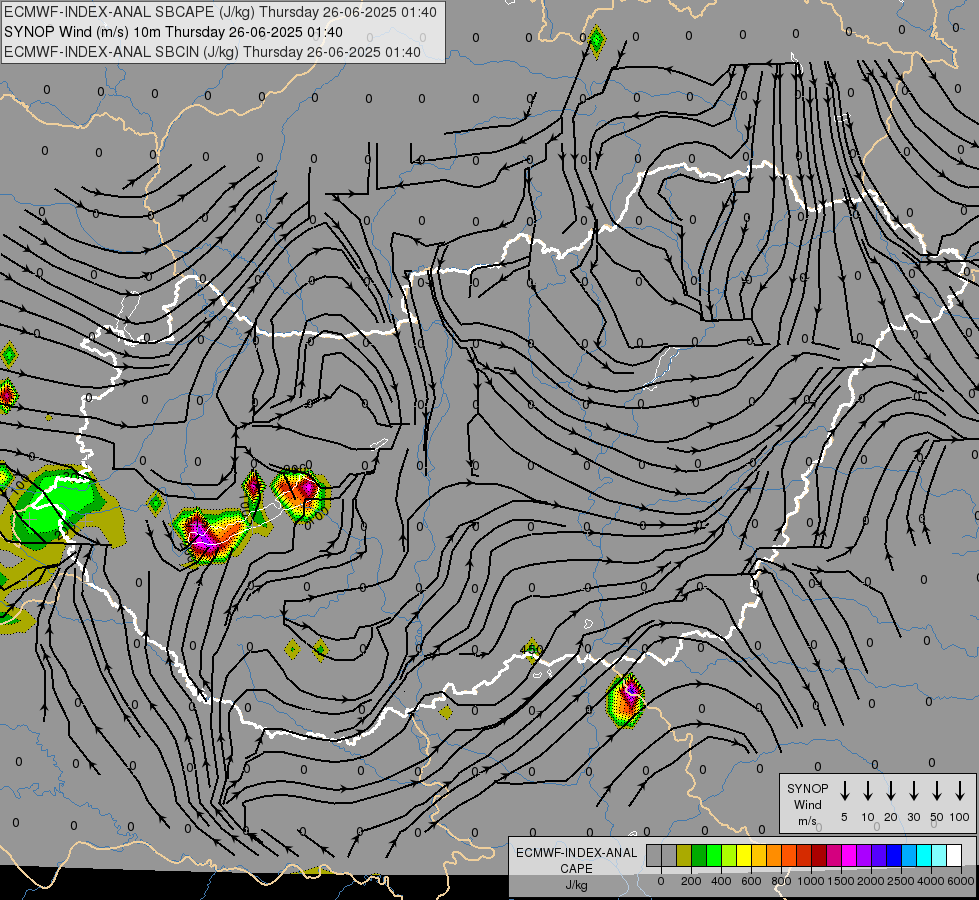Click the 50 m/s wind arrow in legend
The image size is (979, 900).
937,791
